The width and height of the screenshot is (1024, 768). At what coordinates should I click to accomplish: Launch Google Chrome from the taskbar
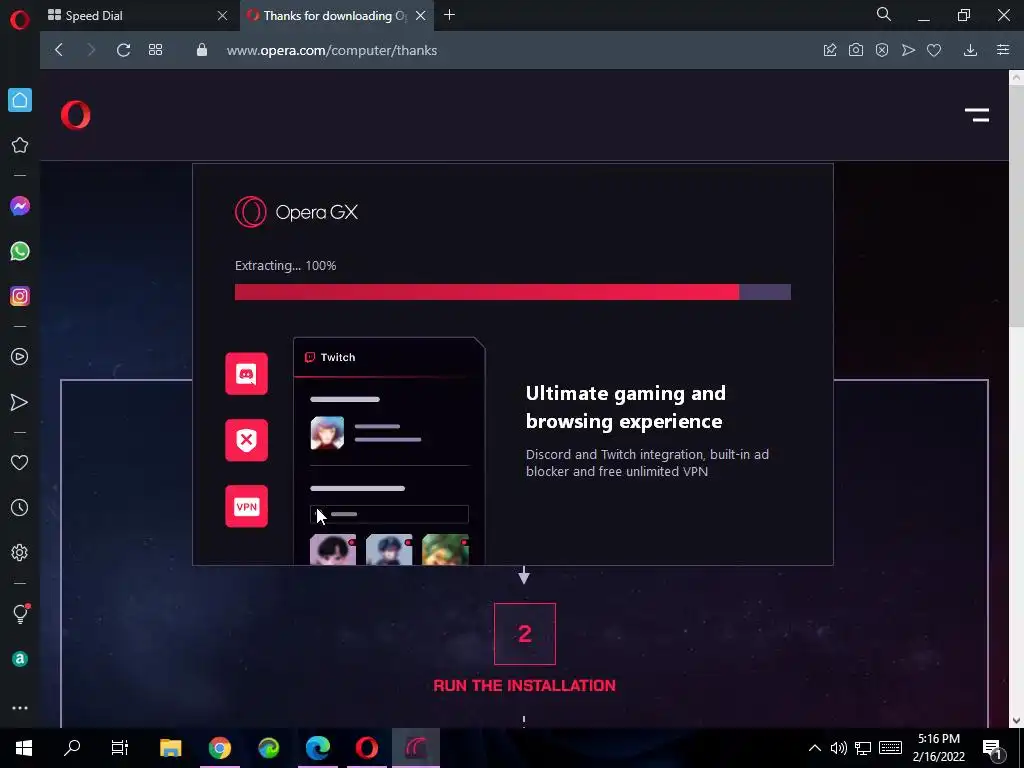(x=219, y=748)
